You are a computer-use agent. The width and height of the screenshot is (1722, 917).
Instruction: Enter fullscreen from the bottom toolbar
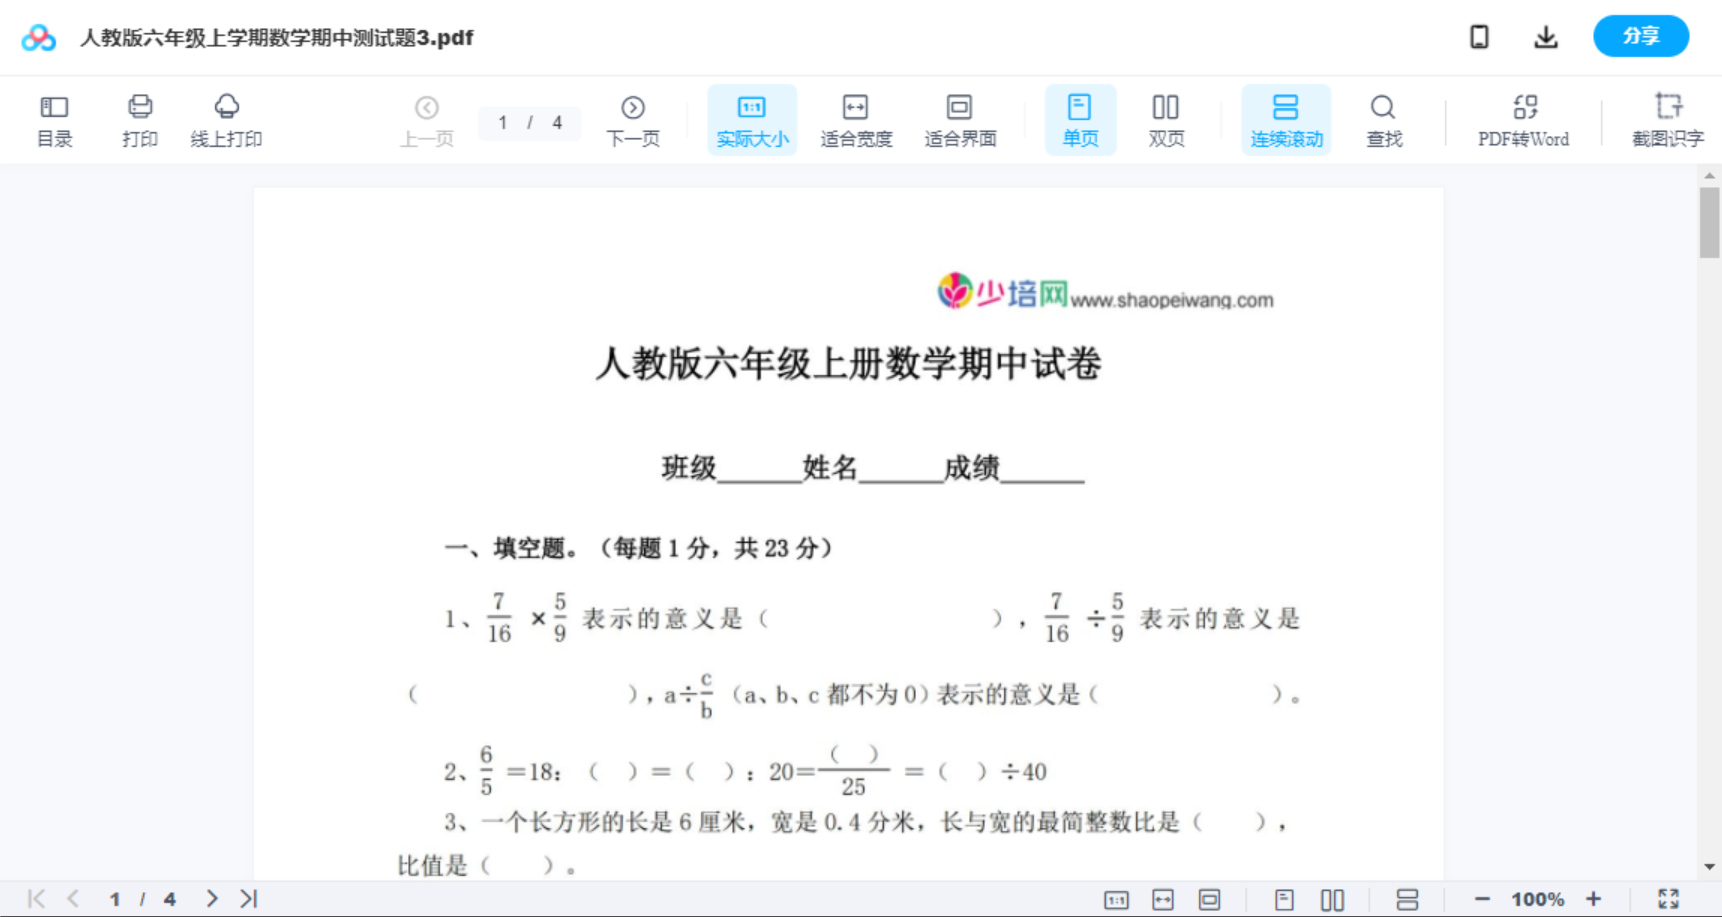click(x=1667, y=898)
